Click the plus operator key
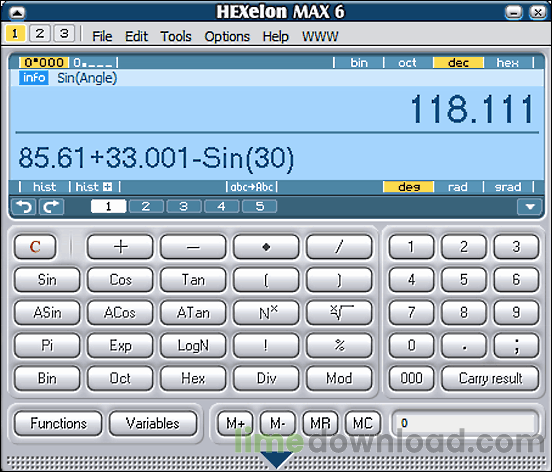The image size is (552, 472). pos(120,247)
